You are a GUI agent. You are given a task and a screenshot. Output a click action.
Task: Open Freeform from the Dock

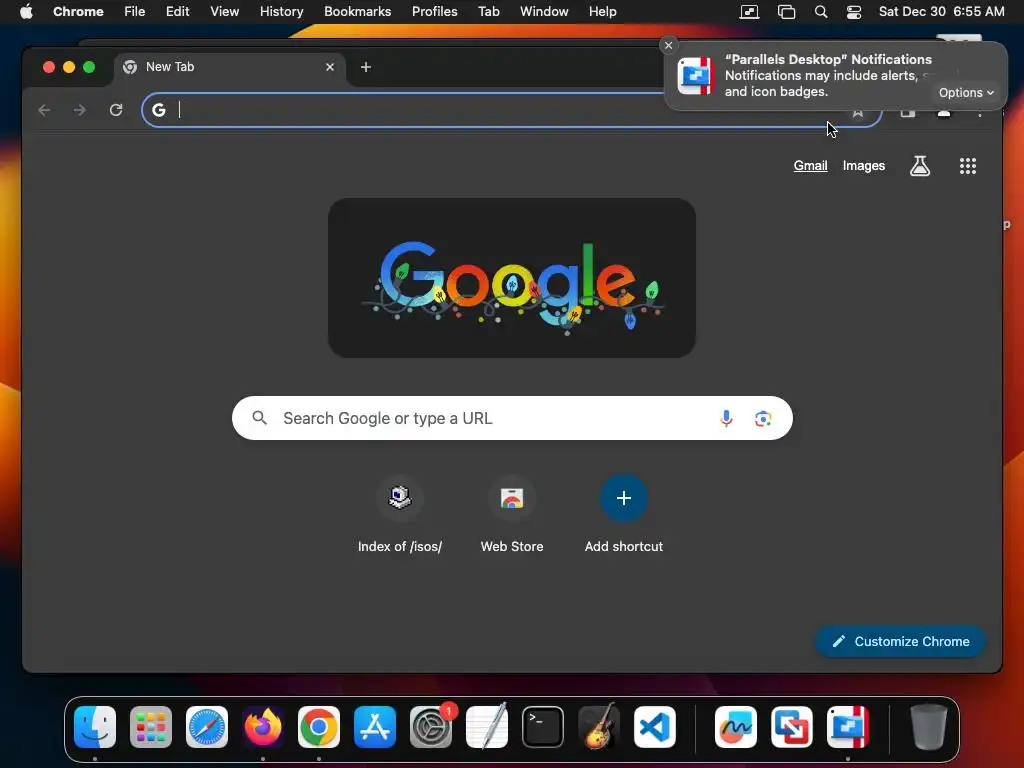click(736, 727)
